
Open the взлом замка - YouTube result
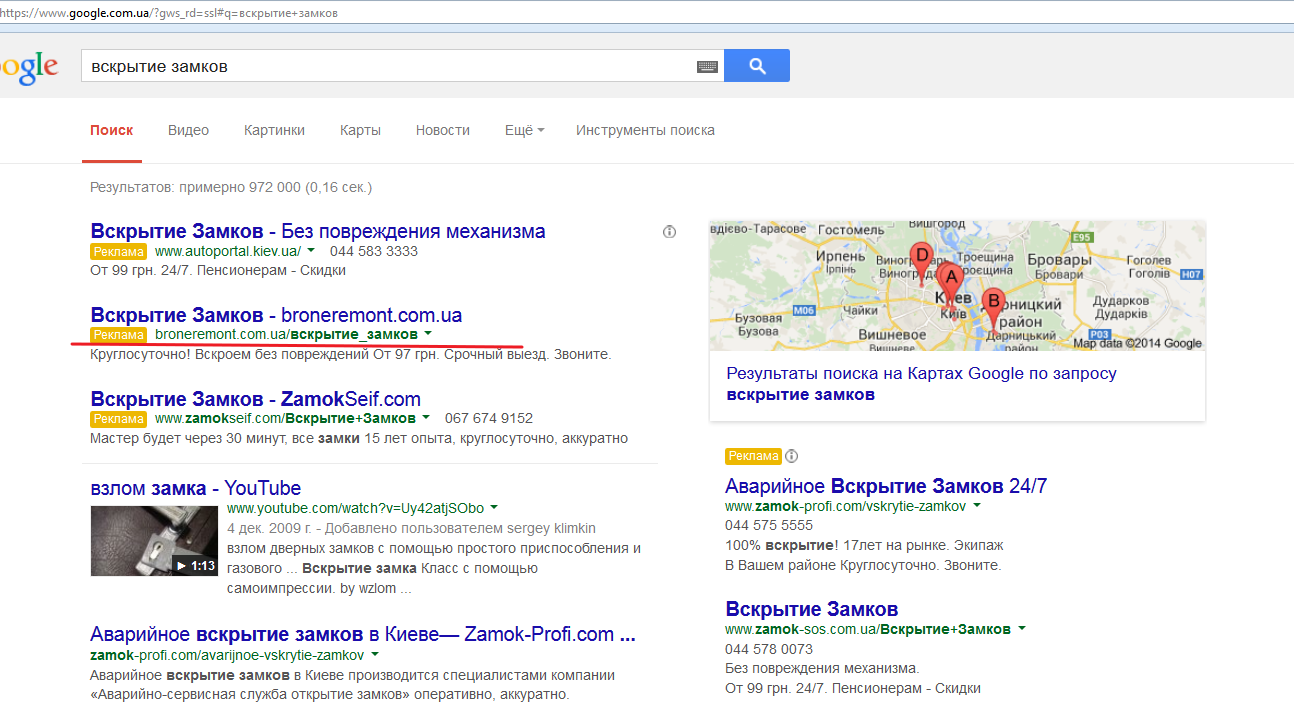pyautogui.click(x=195, y=488)
